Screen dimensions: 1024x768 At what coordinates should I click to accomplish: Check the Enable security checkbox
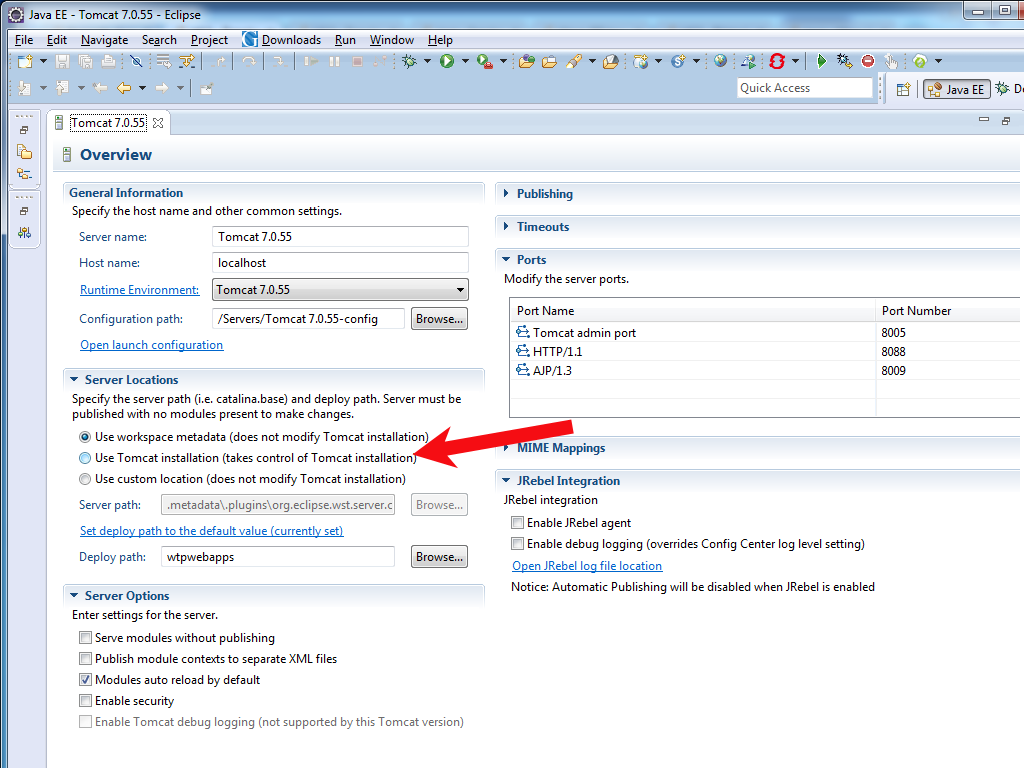click(x=85, y=700)
